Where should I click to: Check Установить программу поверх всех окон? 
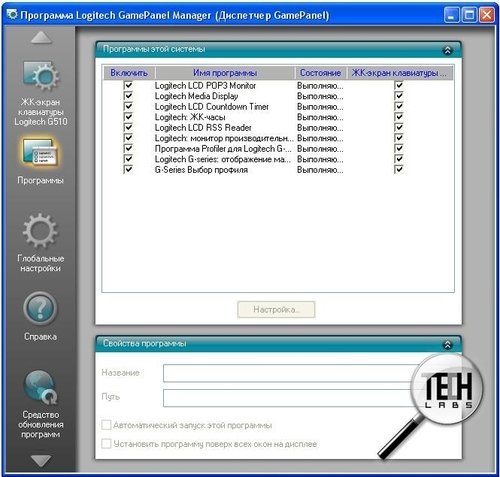(x=106, y=444)
